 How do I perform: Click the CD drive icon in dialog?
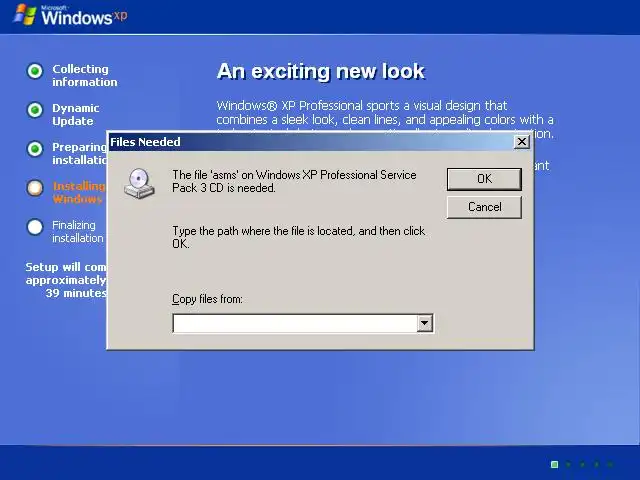[x=139, y=183]
